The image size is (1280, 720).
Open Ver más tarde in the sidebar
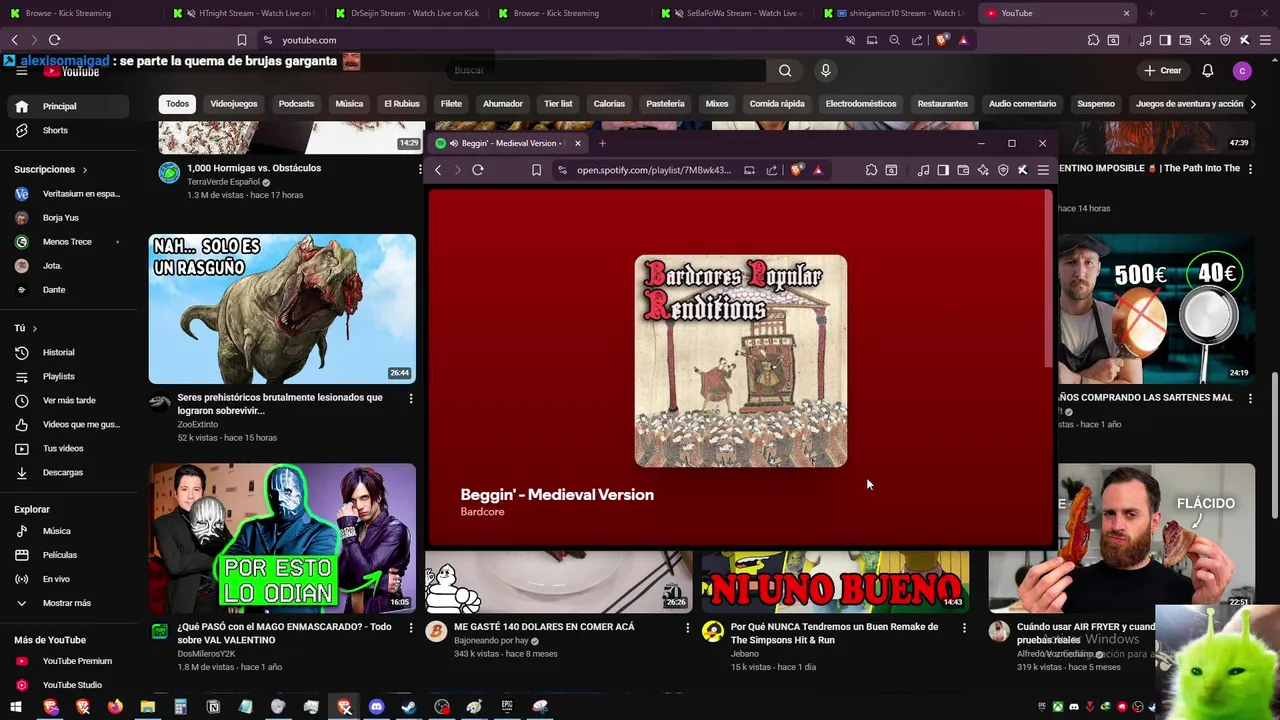click(68, 400)
